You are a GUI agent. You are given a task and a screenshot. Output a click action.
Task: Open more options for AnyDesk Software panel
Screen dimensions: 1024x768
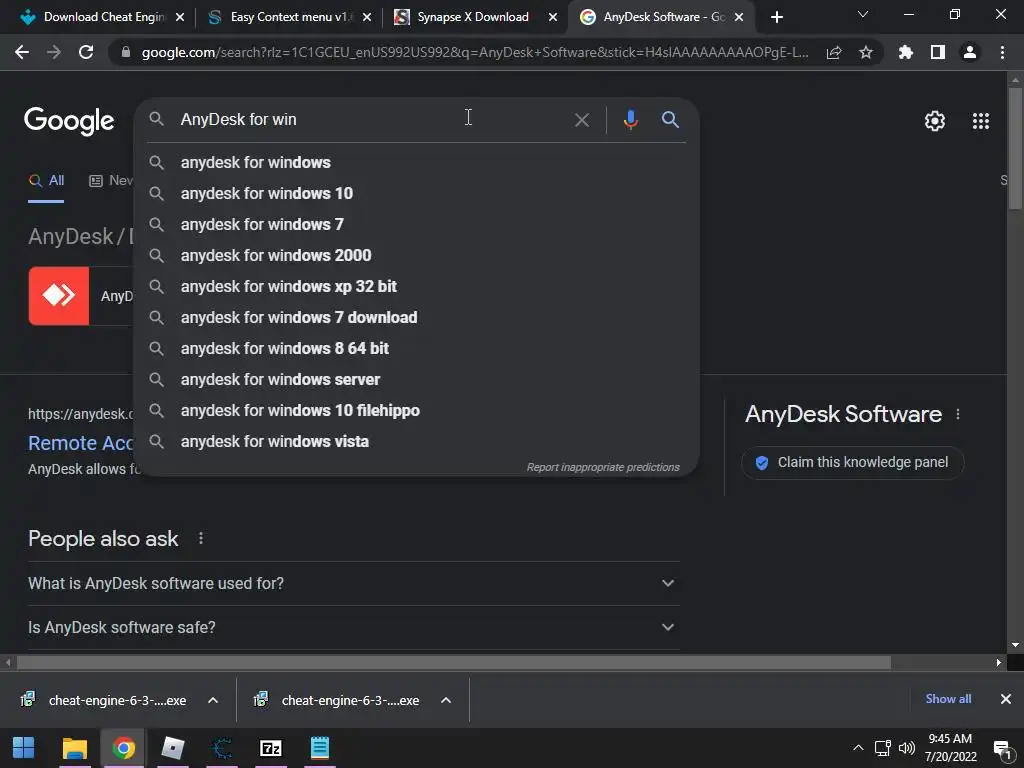(958, 414)
